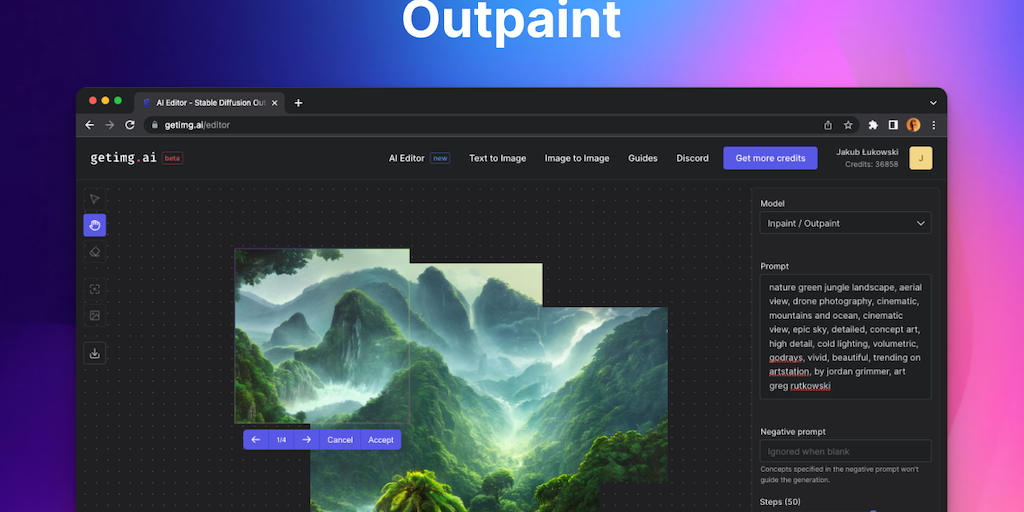This screenshot has width=1024, height=512.
Task: Open a new browser tab
Action: (298, 103)
